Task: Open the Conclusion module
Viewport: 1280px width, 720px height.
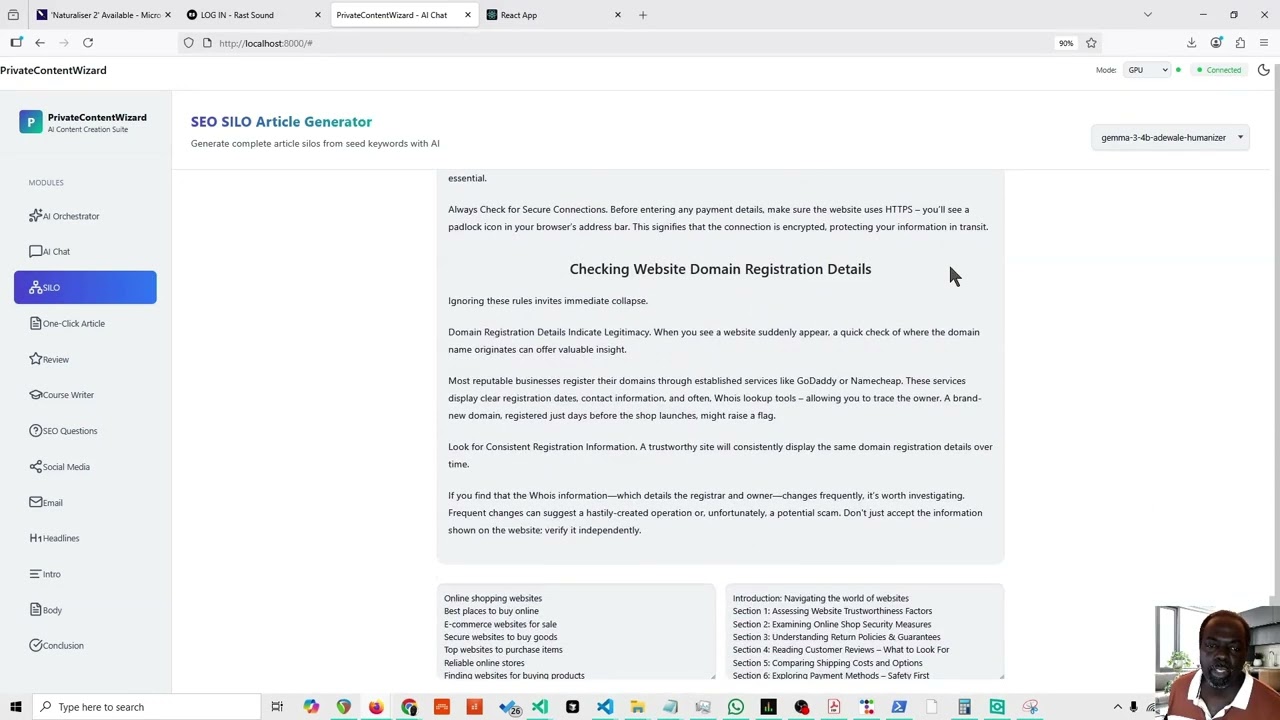Action: point(85,646)
